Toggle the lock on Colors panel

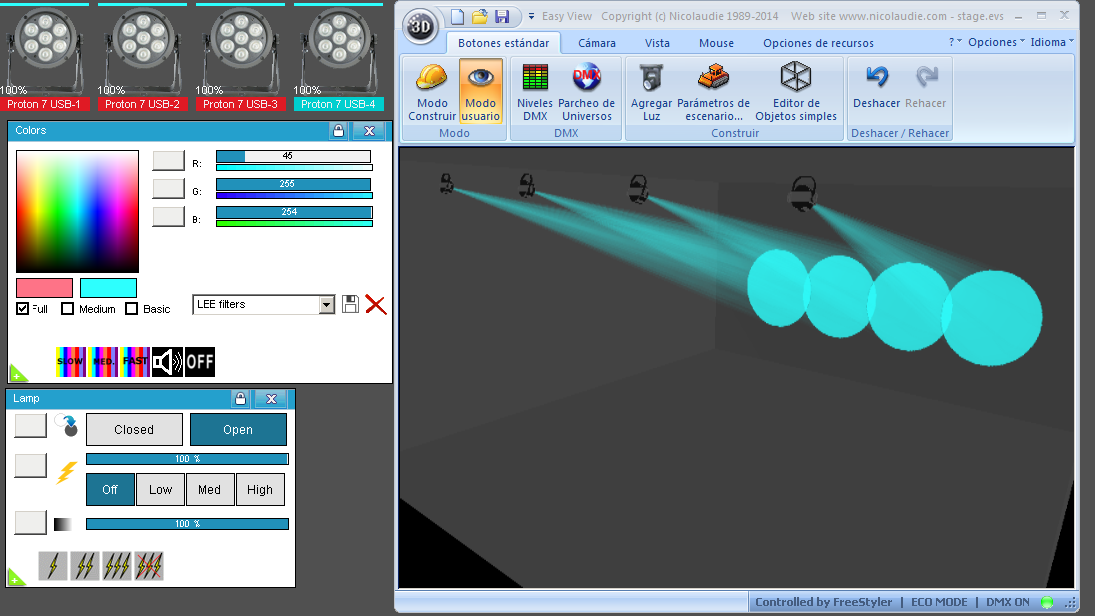pos(338,131)
